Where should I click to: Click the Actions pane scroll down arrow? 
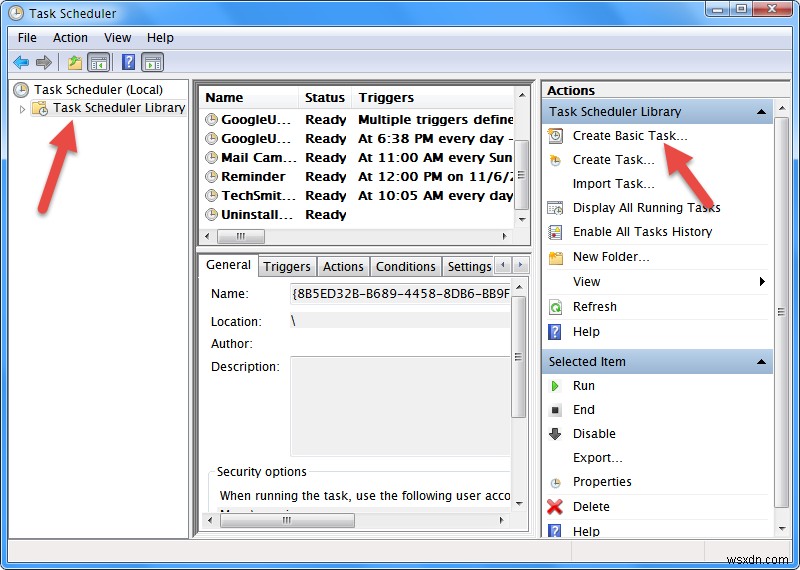[x=782, y=529]
